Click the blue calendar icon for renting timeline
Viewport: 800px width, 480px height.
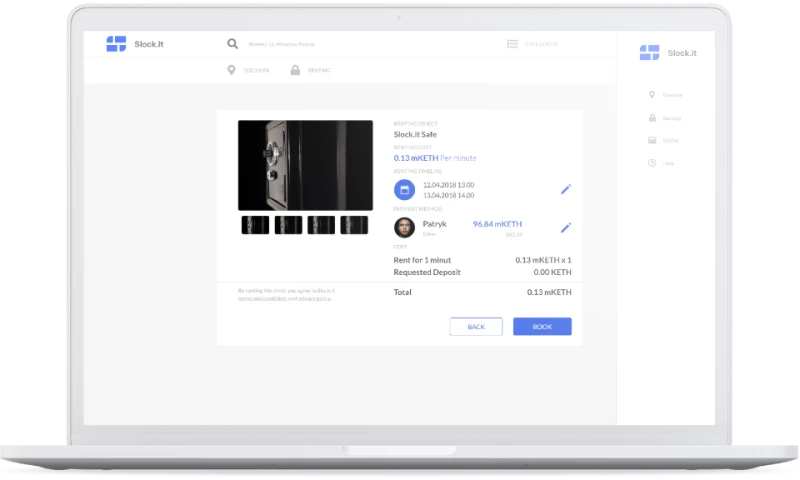404,189
